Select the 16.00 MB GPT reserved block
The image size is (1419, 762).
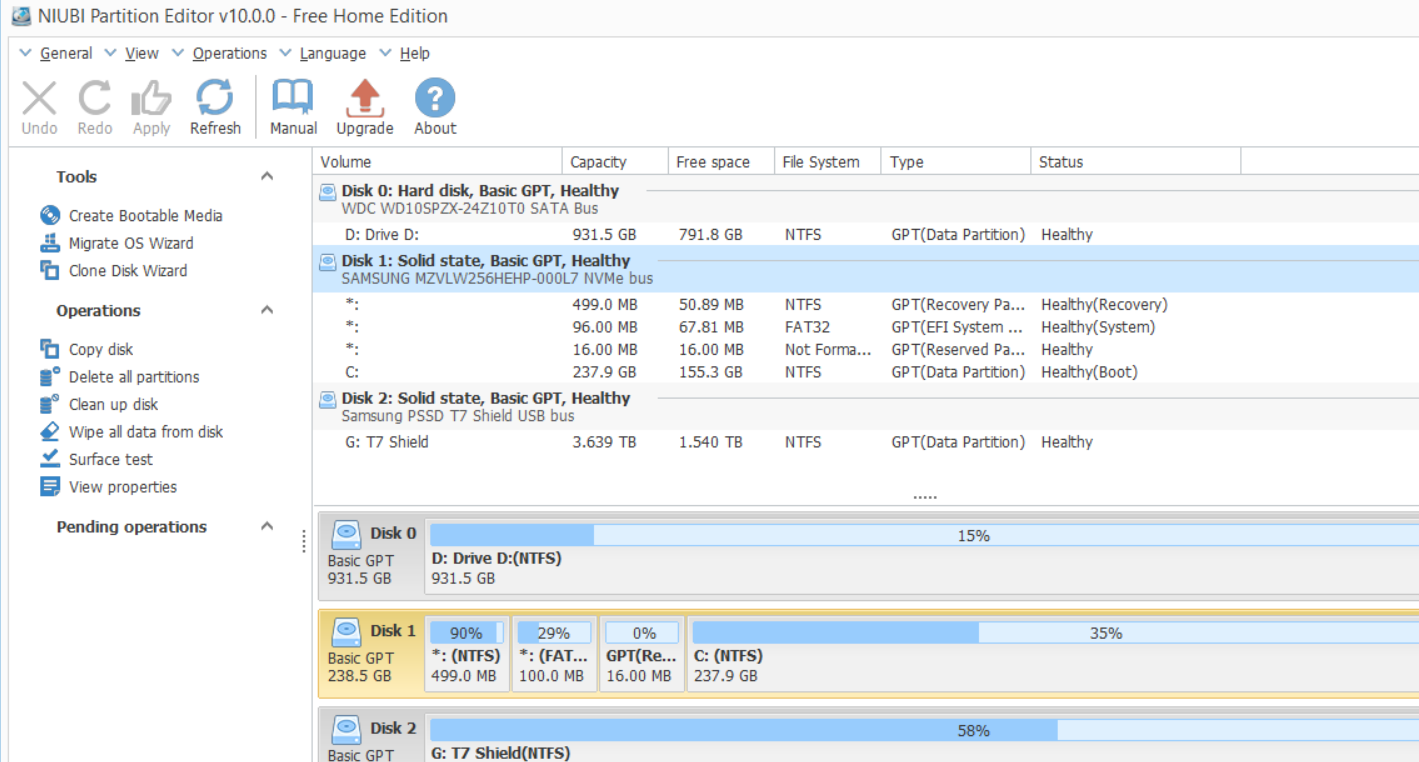point(641,653)
